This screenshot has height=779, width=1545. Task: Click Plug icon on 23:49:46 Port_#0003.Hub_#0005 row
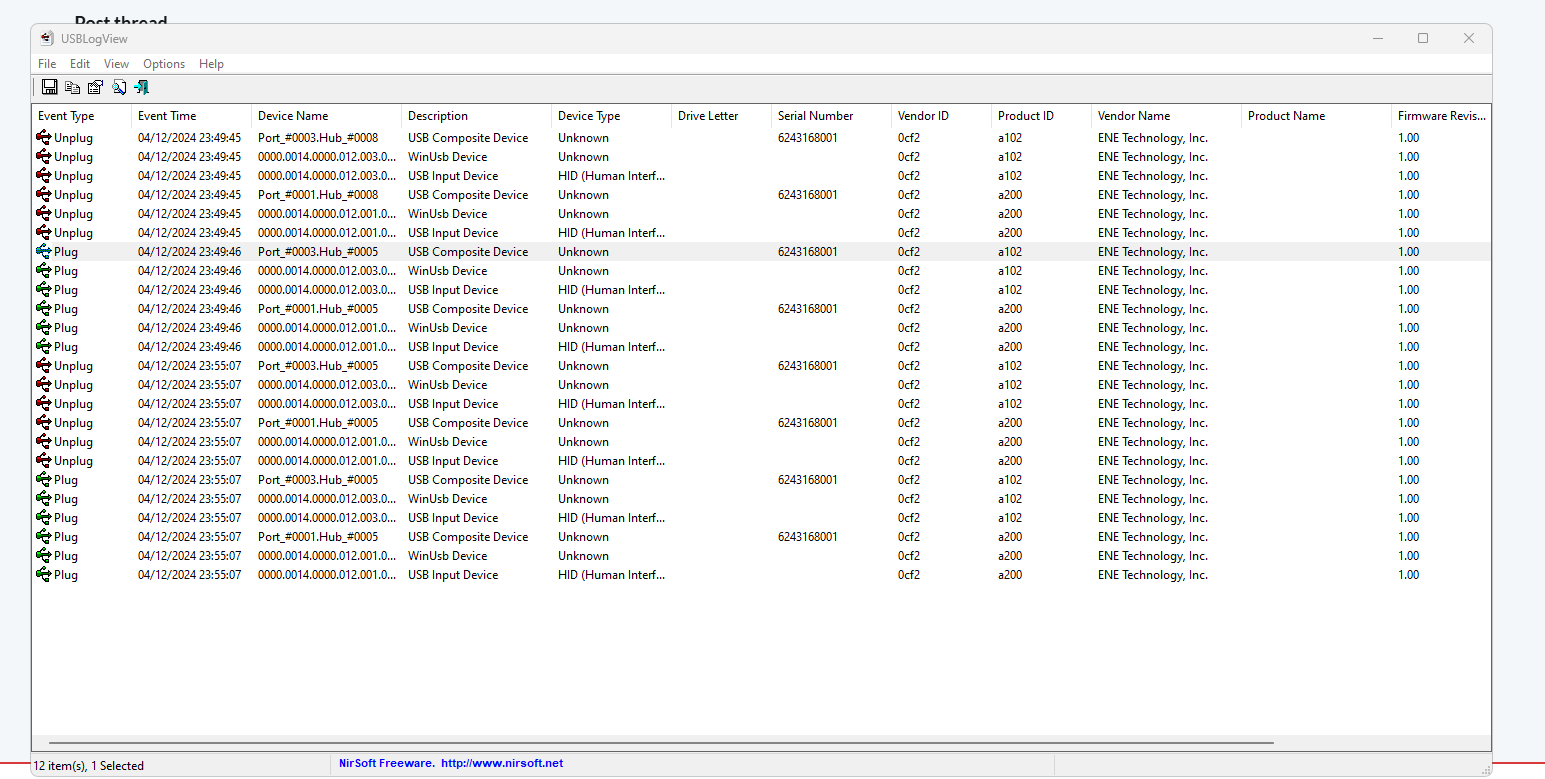click(44, 252)
